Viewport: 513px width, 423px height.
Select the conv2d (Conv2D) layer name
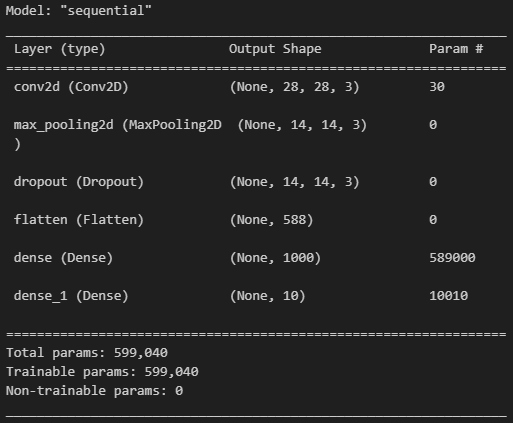pos(71,87)
